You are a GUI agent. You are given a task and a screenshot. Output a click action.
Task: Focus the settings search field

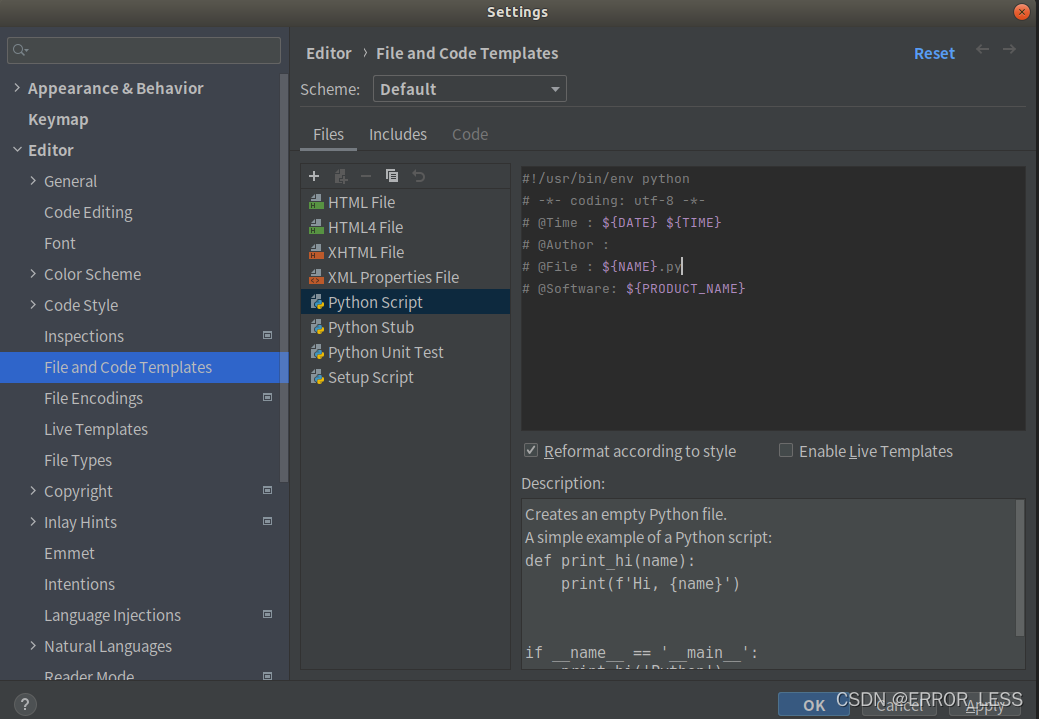coord(144,50)
